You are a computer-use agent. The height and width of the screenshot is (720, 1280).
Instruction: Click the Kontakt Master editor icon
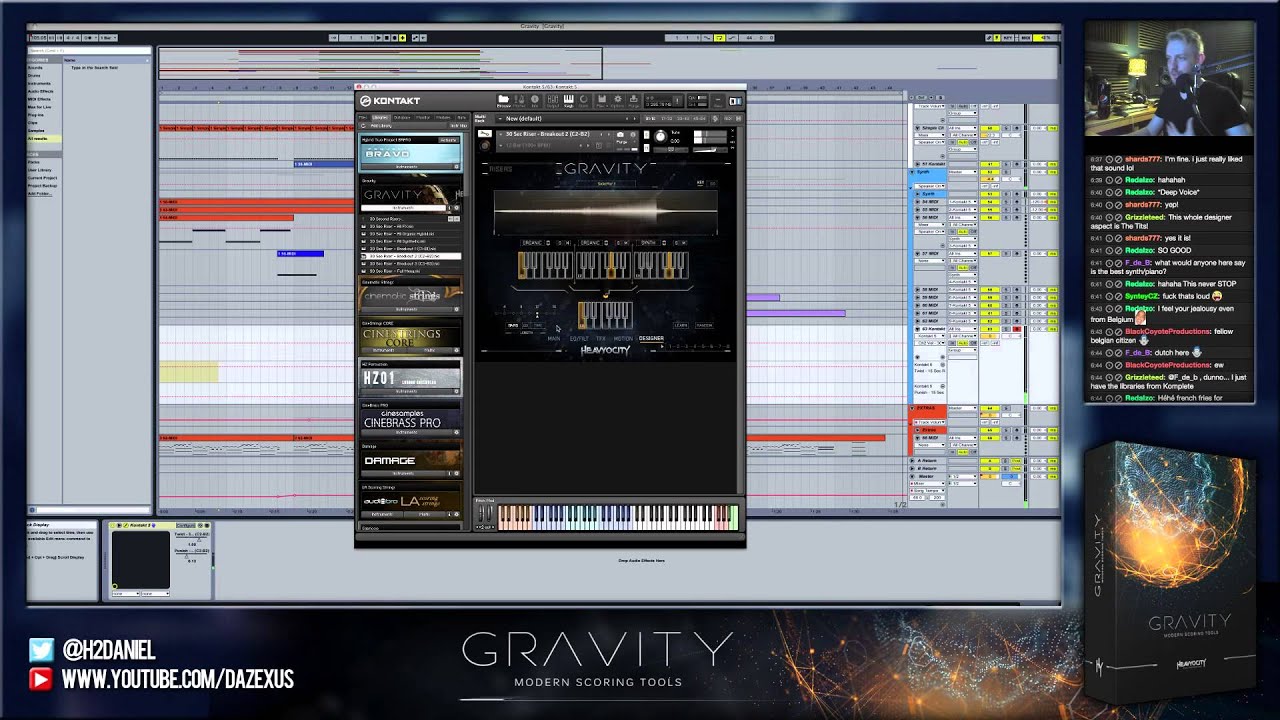(x=519, y=100)
